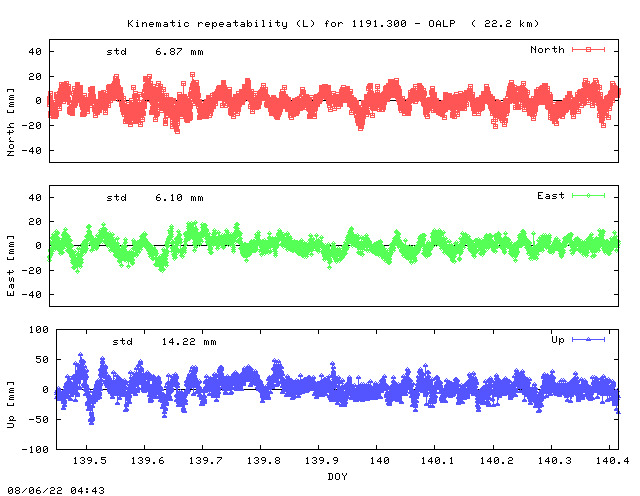
Task: Click the red North legend line sample
Action: tap(588, 50)
